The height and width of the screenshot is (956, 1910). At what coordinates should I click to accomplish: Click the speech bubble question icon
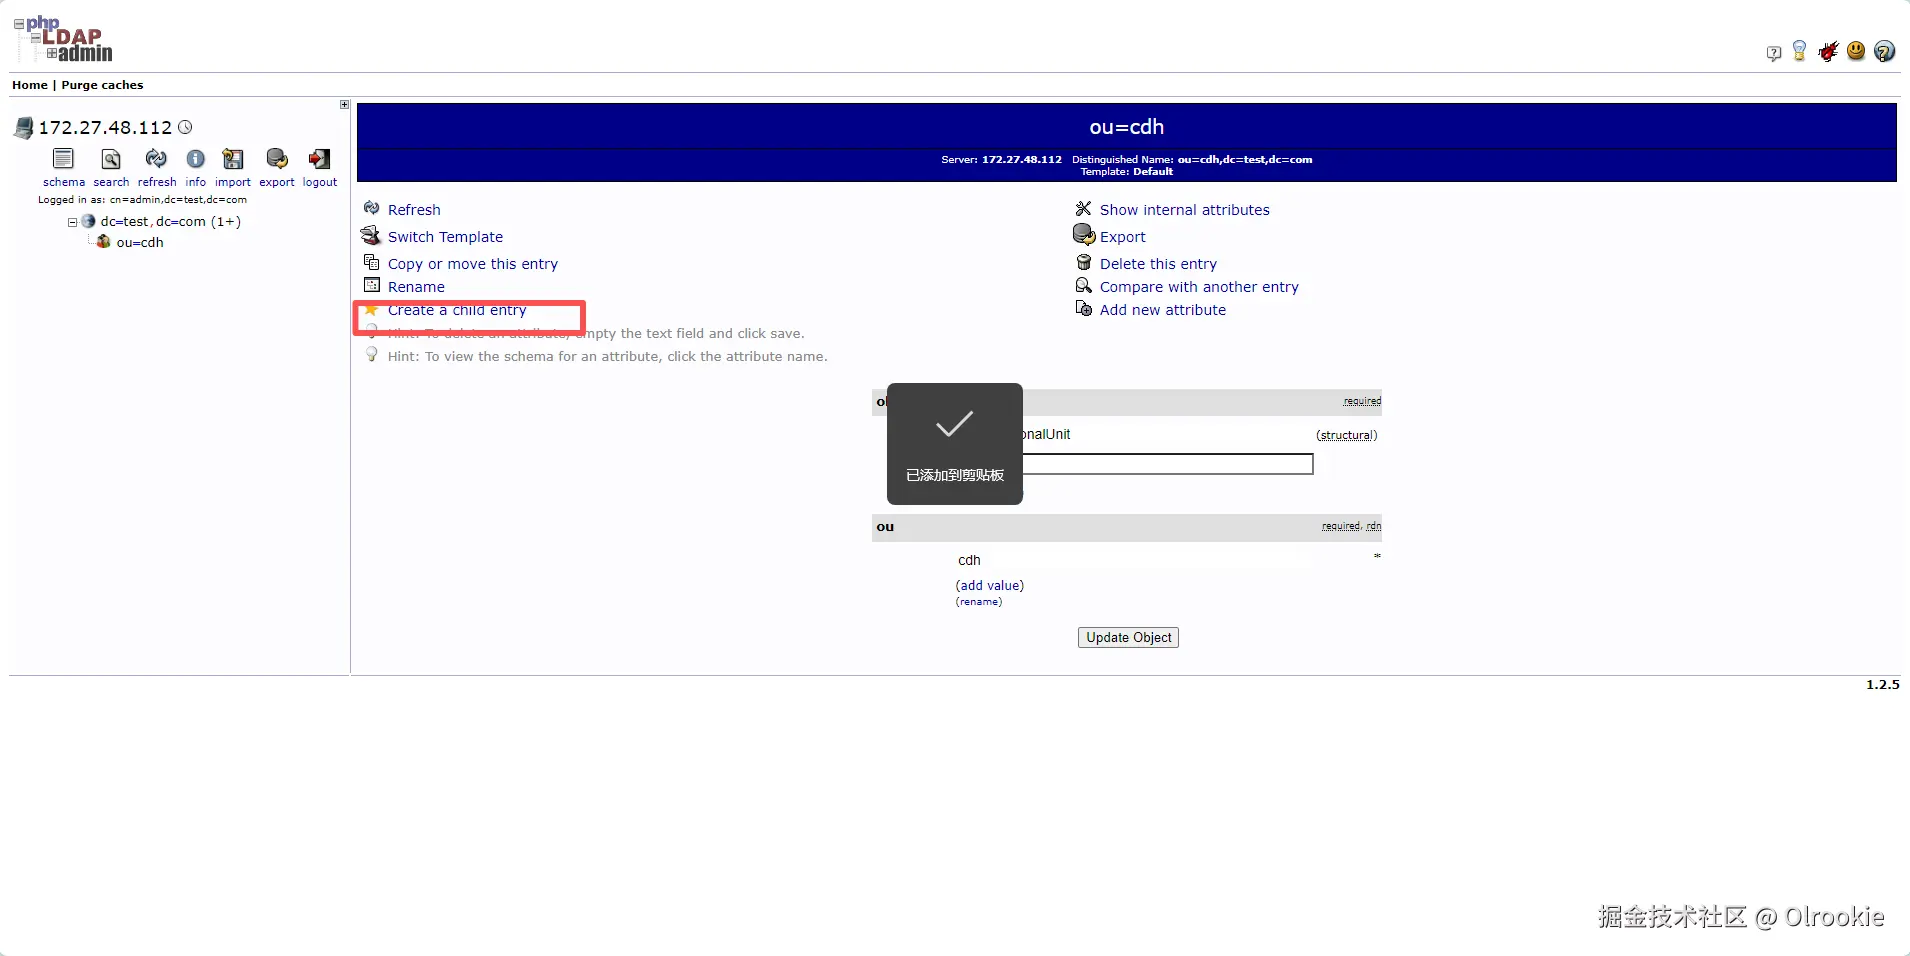pos(1774,53)
